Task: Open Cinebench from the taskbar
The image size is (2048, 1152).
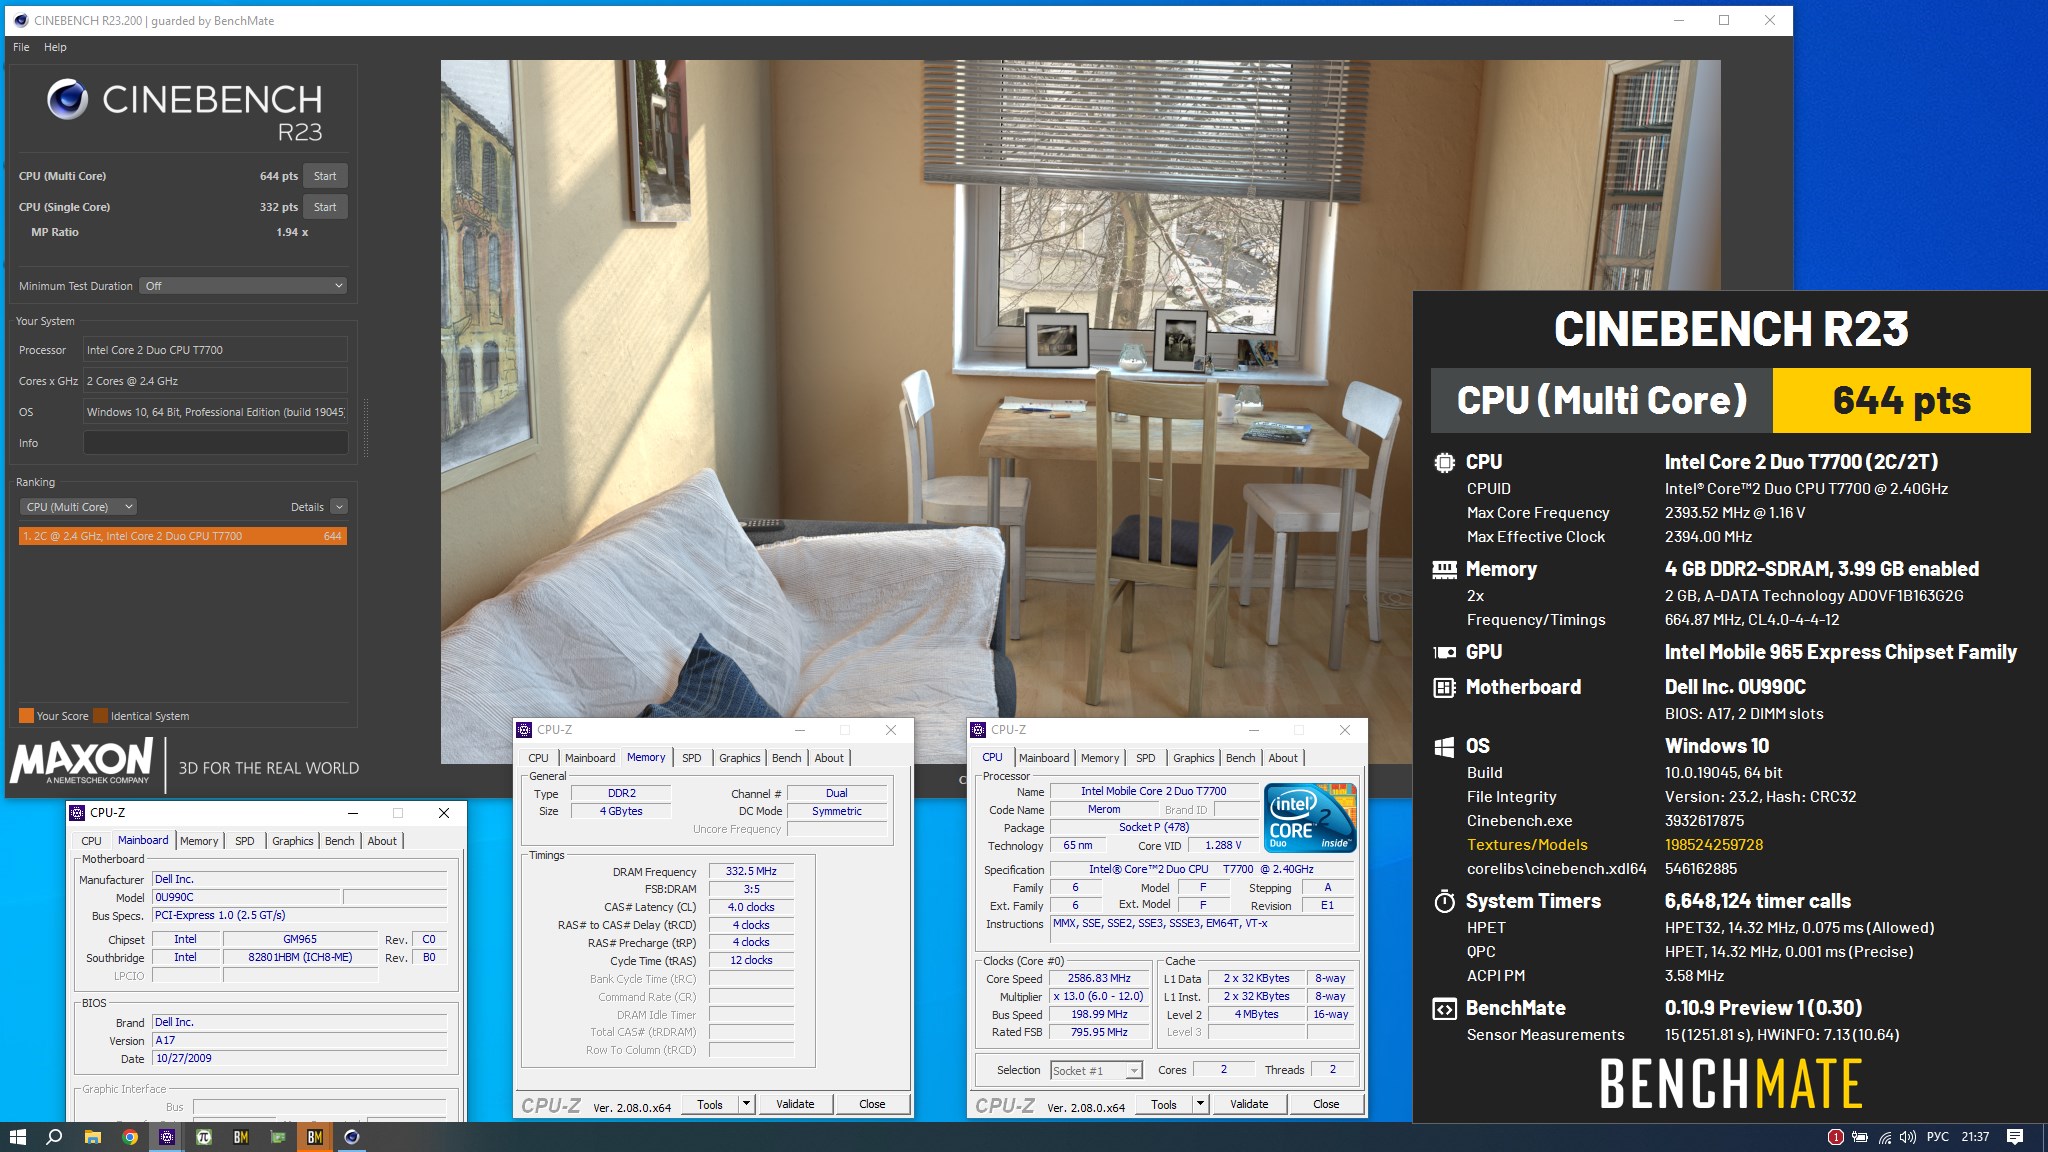Action: point(352,1137)
